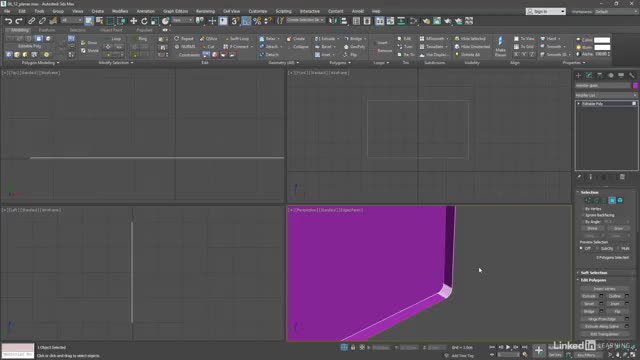Select the Unlink Selection icon
Image resolution: width=640 pixels, height=360 pixels.
(x=42, y=21)
